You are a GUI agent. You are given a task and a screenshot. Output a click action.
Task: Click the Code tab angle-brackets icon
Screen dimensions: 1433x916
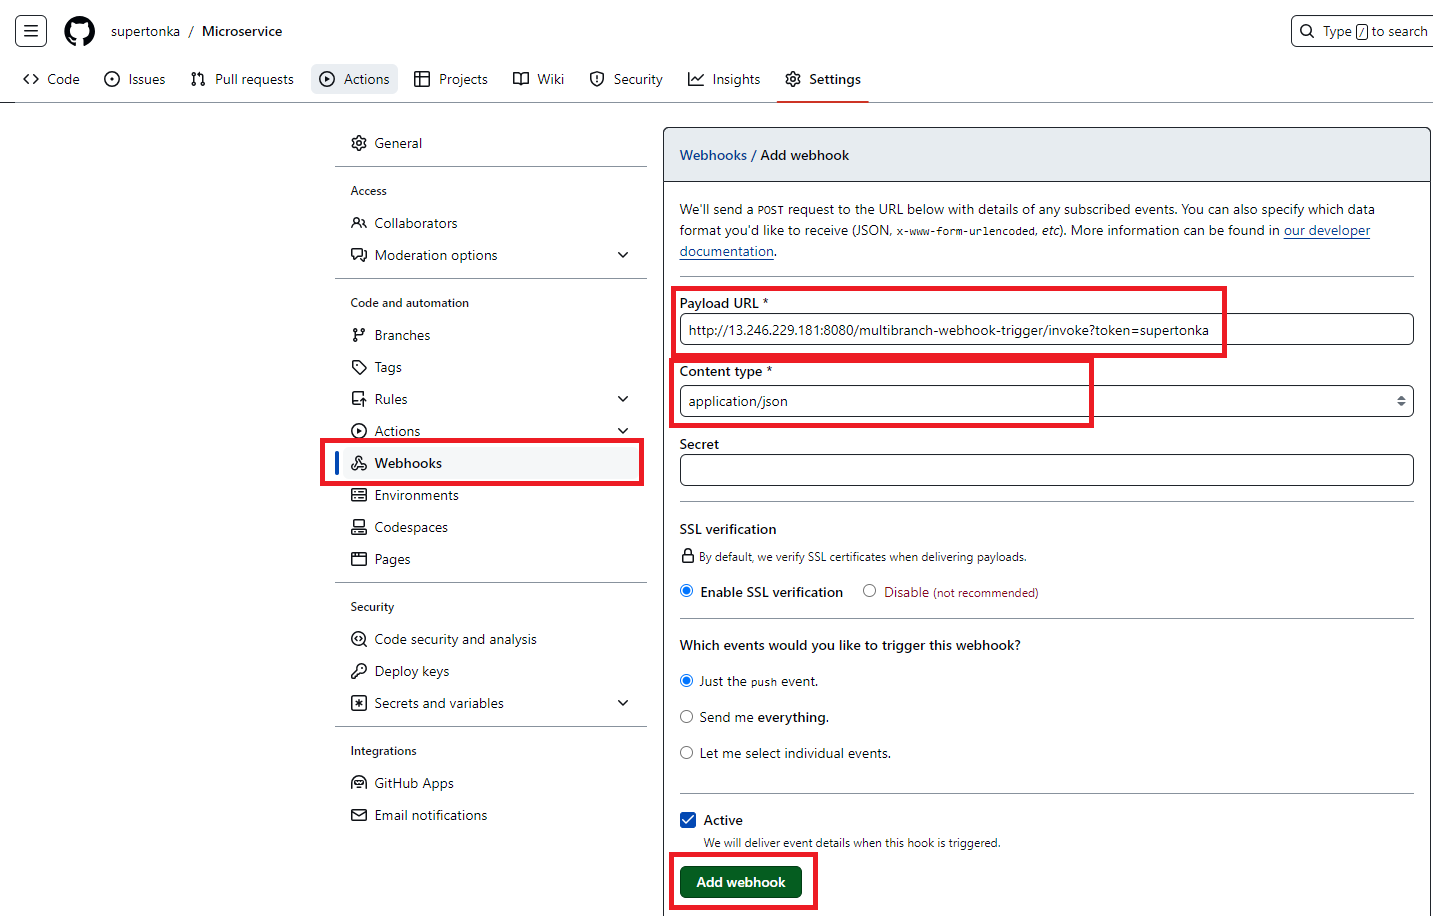(31, 79)
